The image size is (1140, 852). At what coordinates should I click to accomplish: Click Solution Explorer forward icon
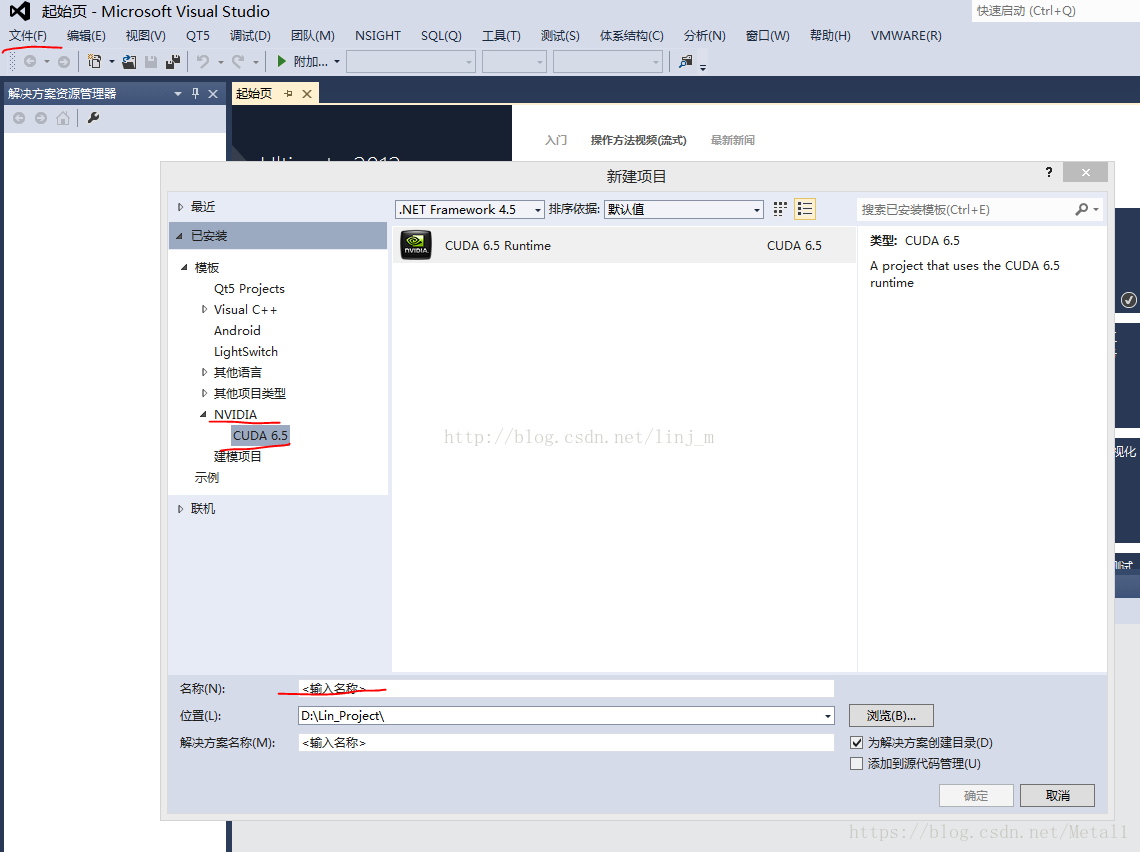pyautogui.click(x=41, y=118)
